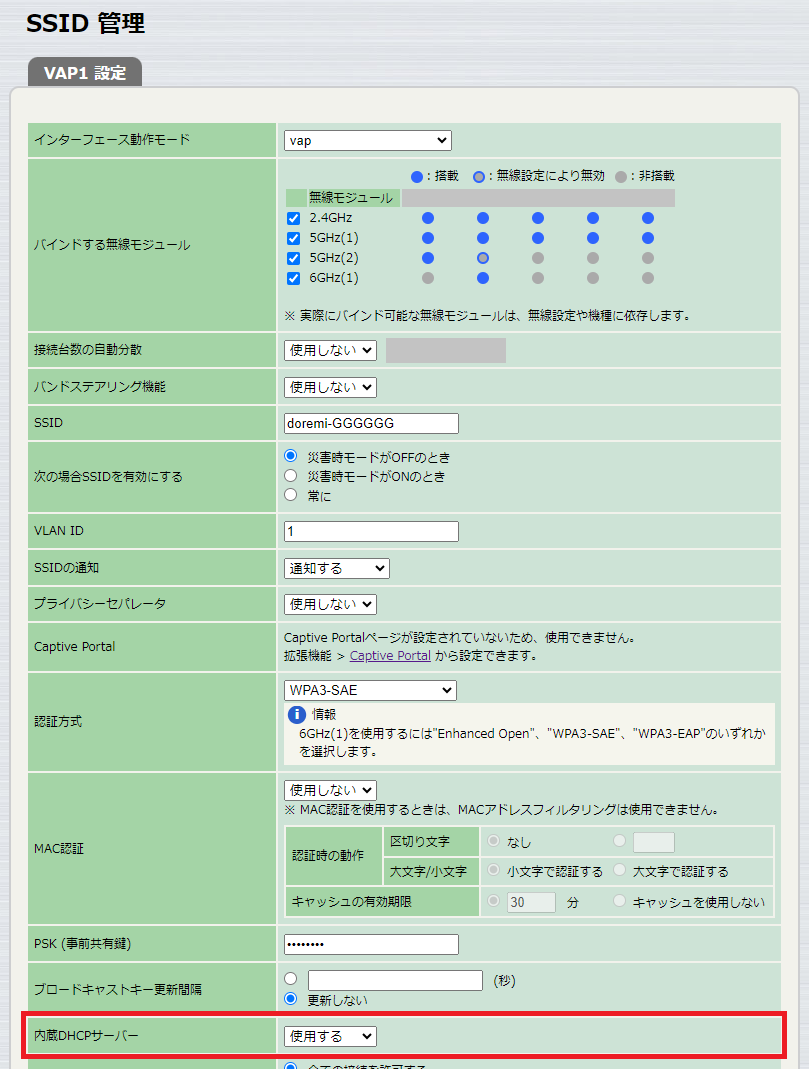The height and width of the screenshot is (1069, 809).
Task: Open the SSIDの通知 dropdown
Action: (336, 567)
